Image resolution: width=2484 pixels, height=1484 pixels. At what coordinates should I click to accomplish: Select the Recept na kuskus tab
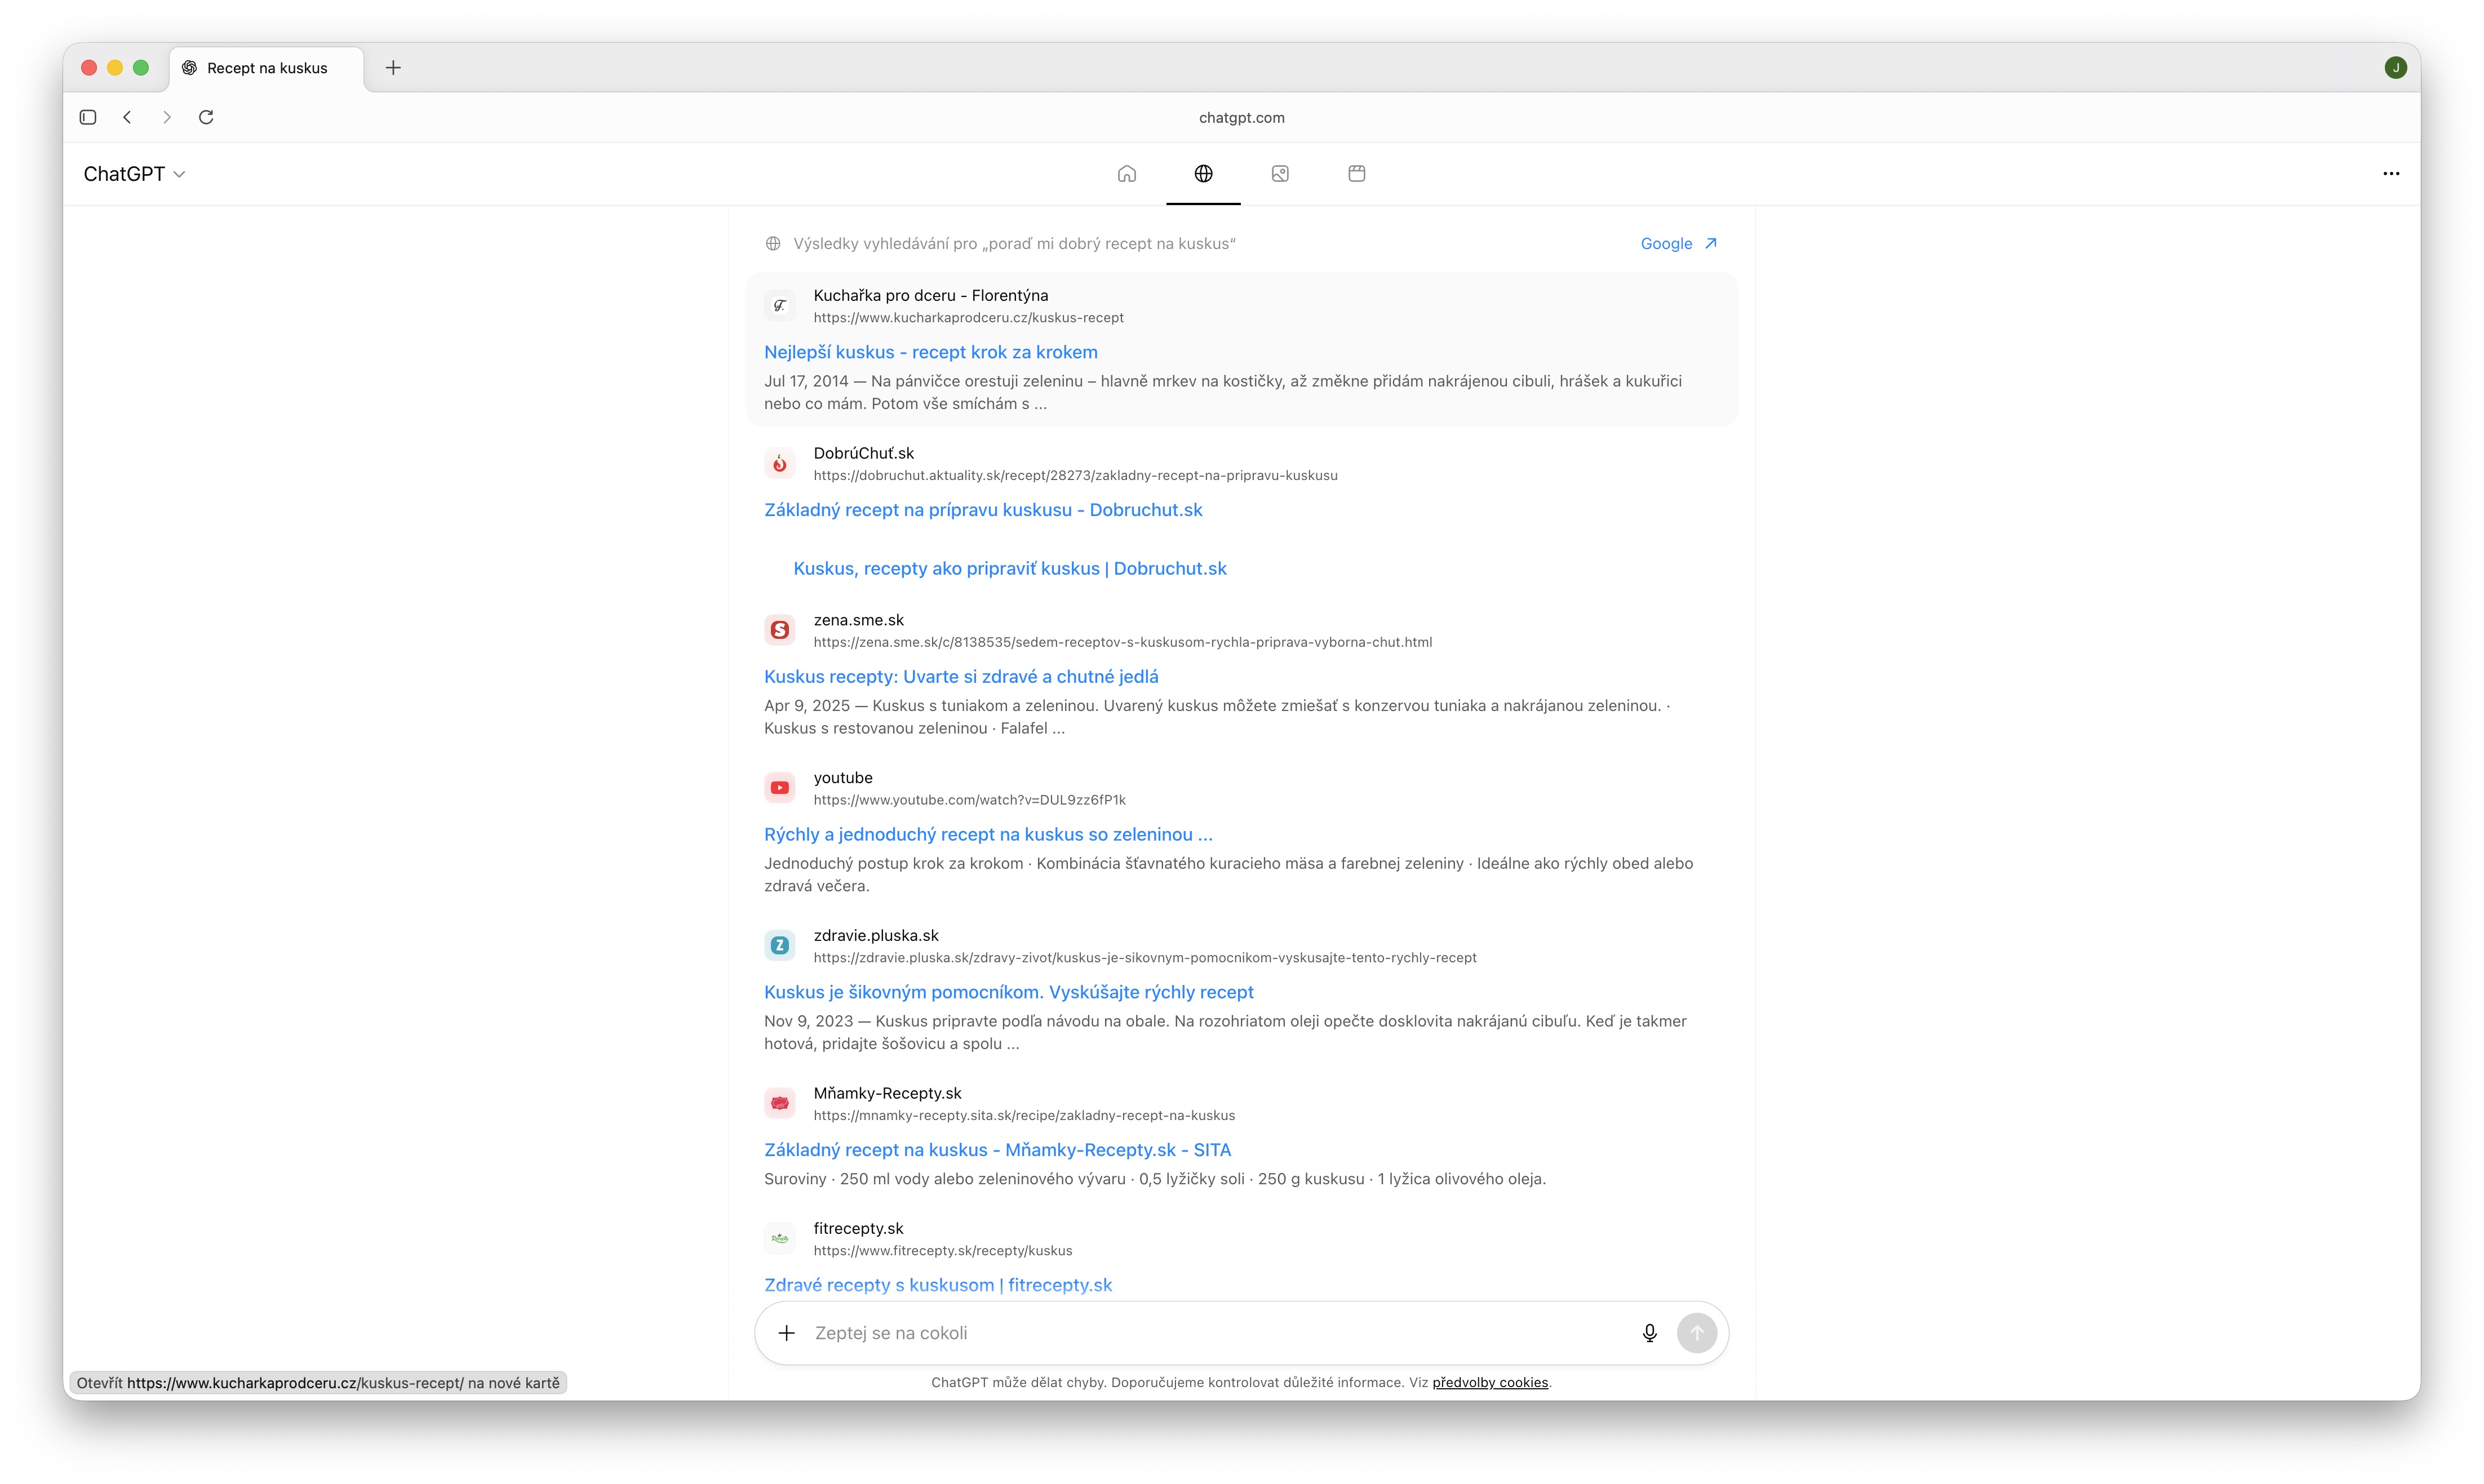(x=267, y=68)
